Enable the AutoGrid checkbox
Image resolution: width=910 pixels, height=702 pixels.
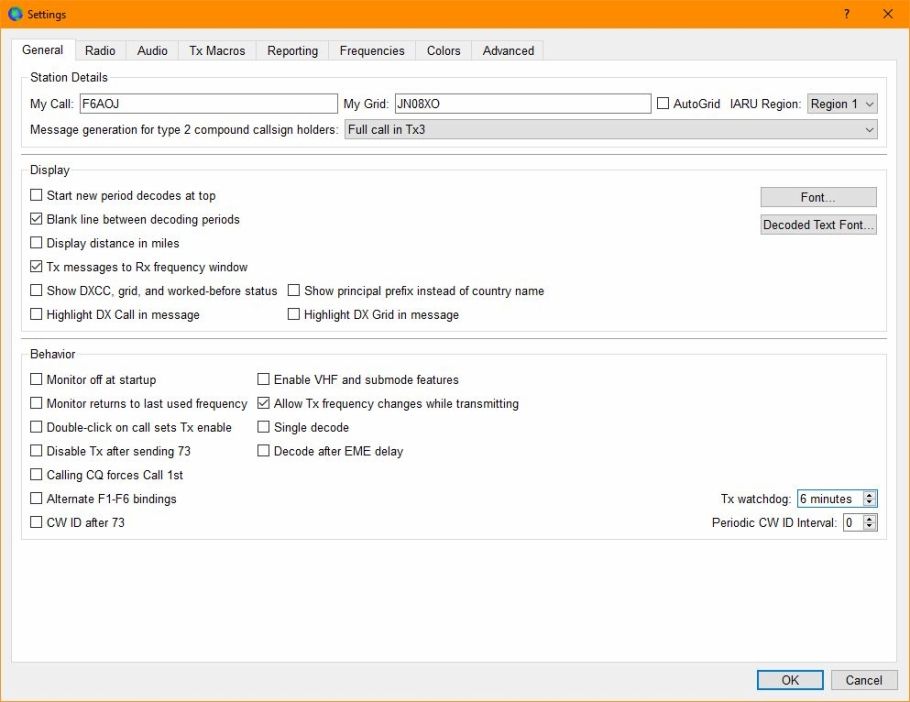[x=663, y=104]
